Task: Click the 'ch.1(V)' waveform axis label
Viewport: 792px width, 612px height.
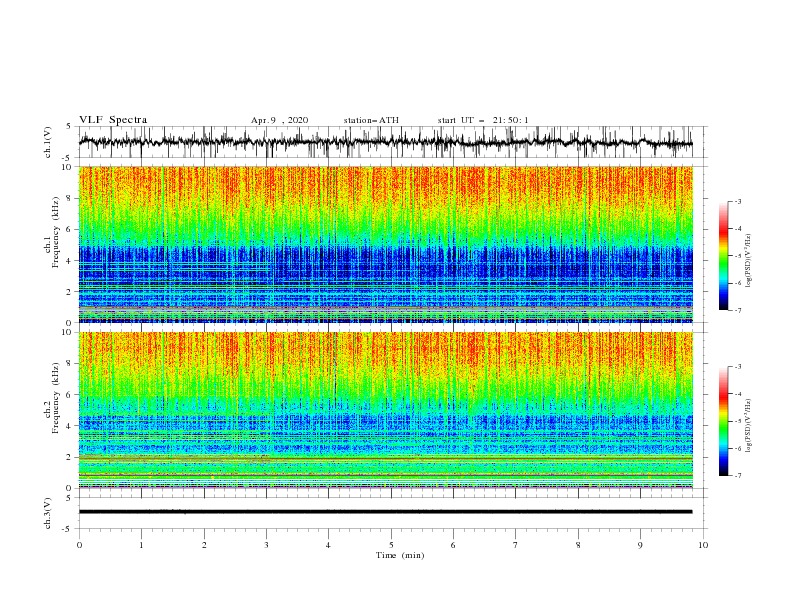Action: pos(48,142)
